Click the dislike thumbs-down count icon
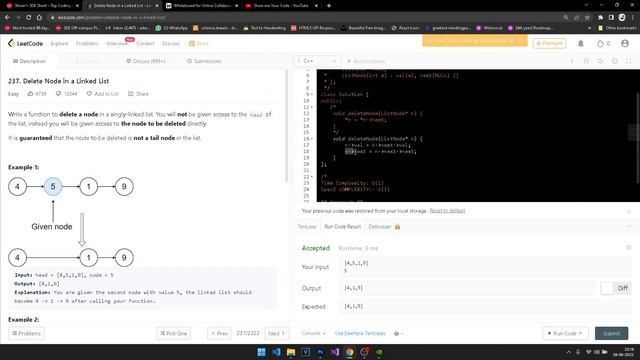The height and width of the screenshot is (360, 640). [x=58, y=94]
